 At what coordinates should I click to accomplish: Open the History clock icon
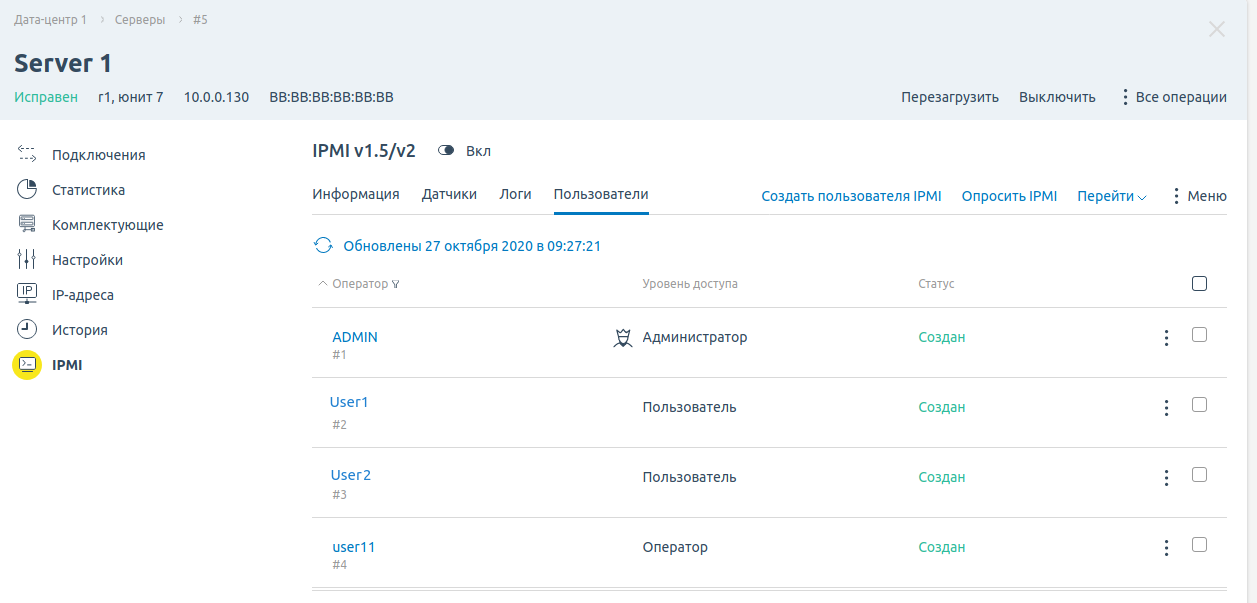click(x=27, y=329)
